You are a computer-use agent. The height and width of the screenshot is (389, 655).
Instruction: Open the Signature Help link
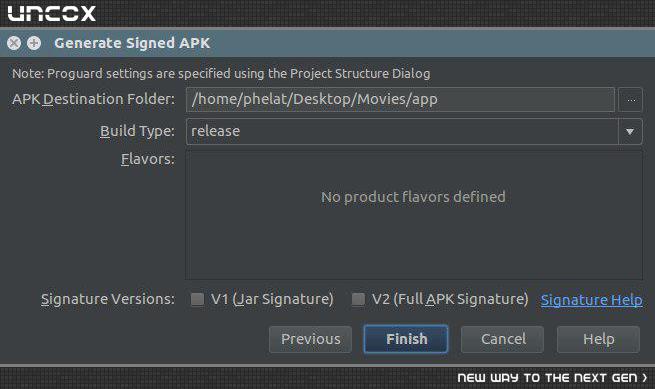click(x=592, y=300)
